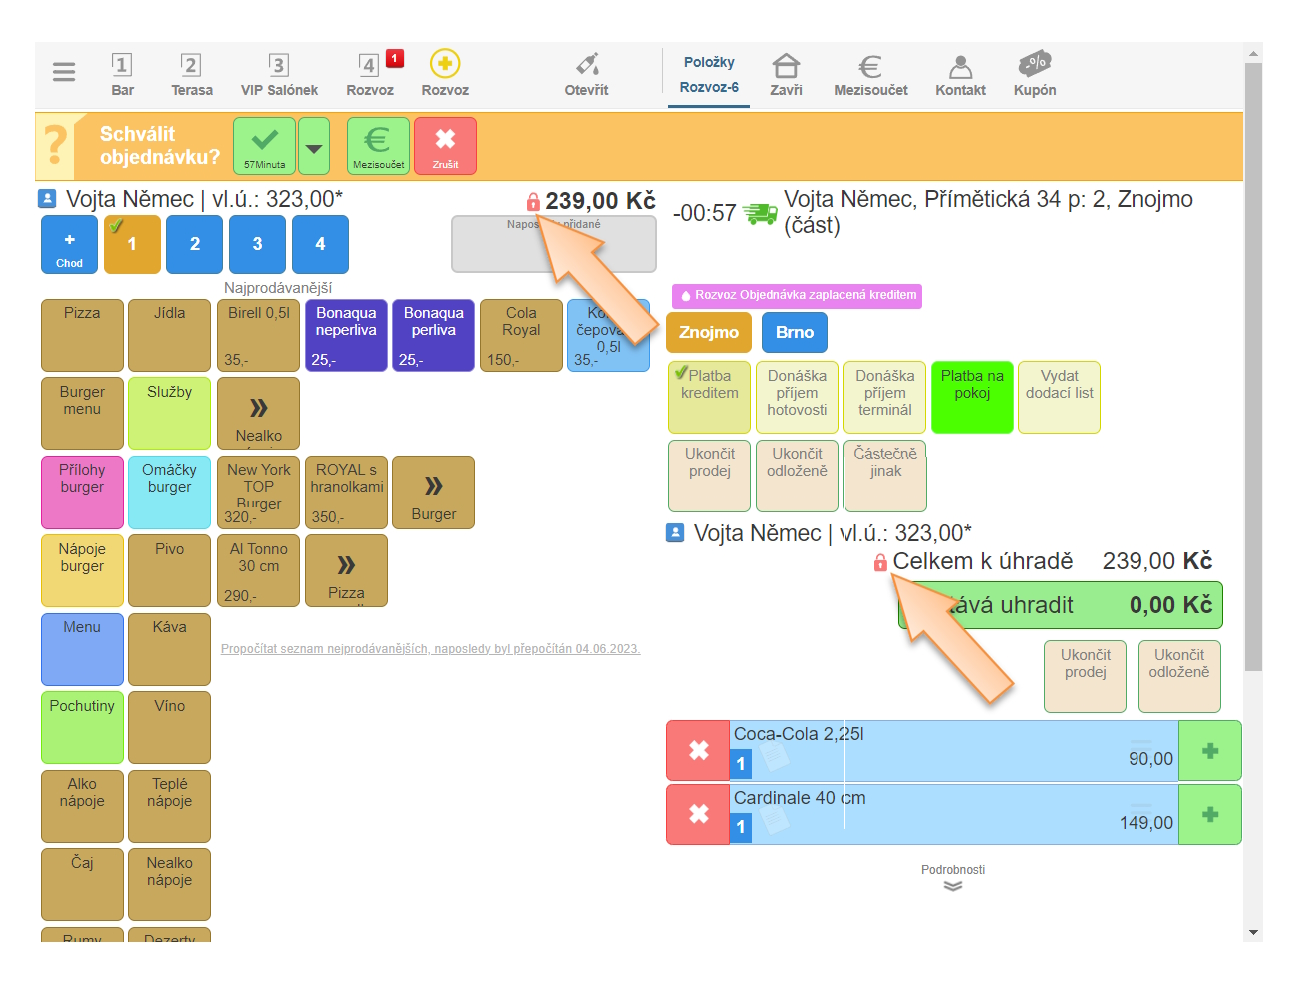Select the Brno branch
The width and height of the screenshot is (1300, 1000).
click(794, 332)
